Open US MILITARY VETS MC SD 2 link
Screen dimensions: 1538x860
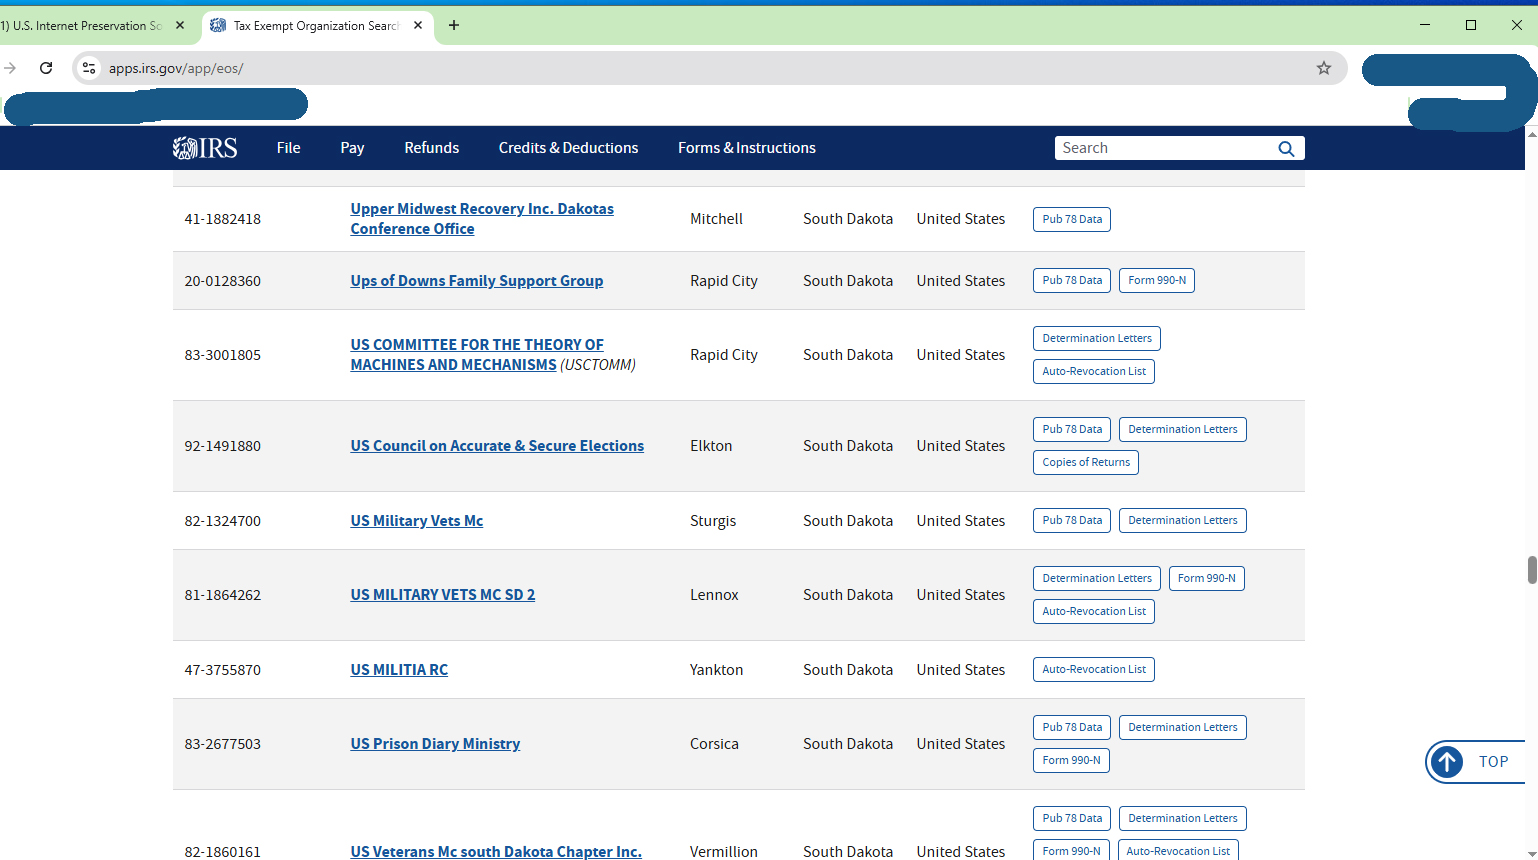[443, 595]
